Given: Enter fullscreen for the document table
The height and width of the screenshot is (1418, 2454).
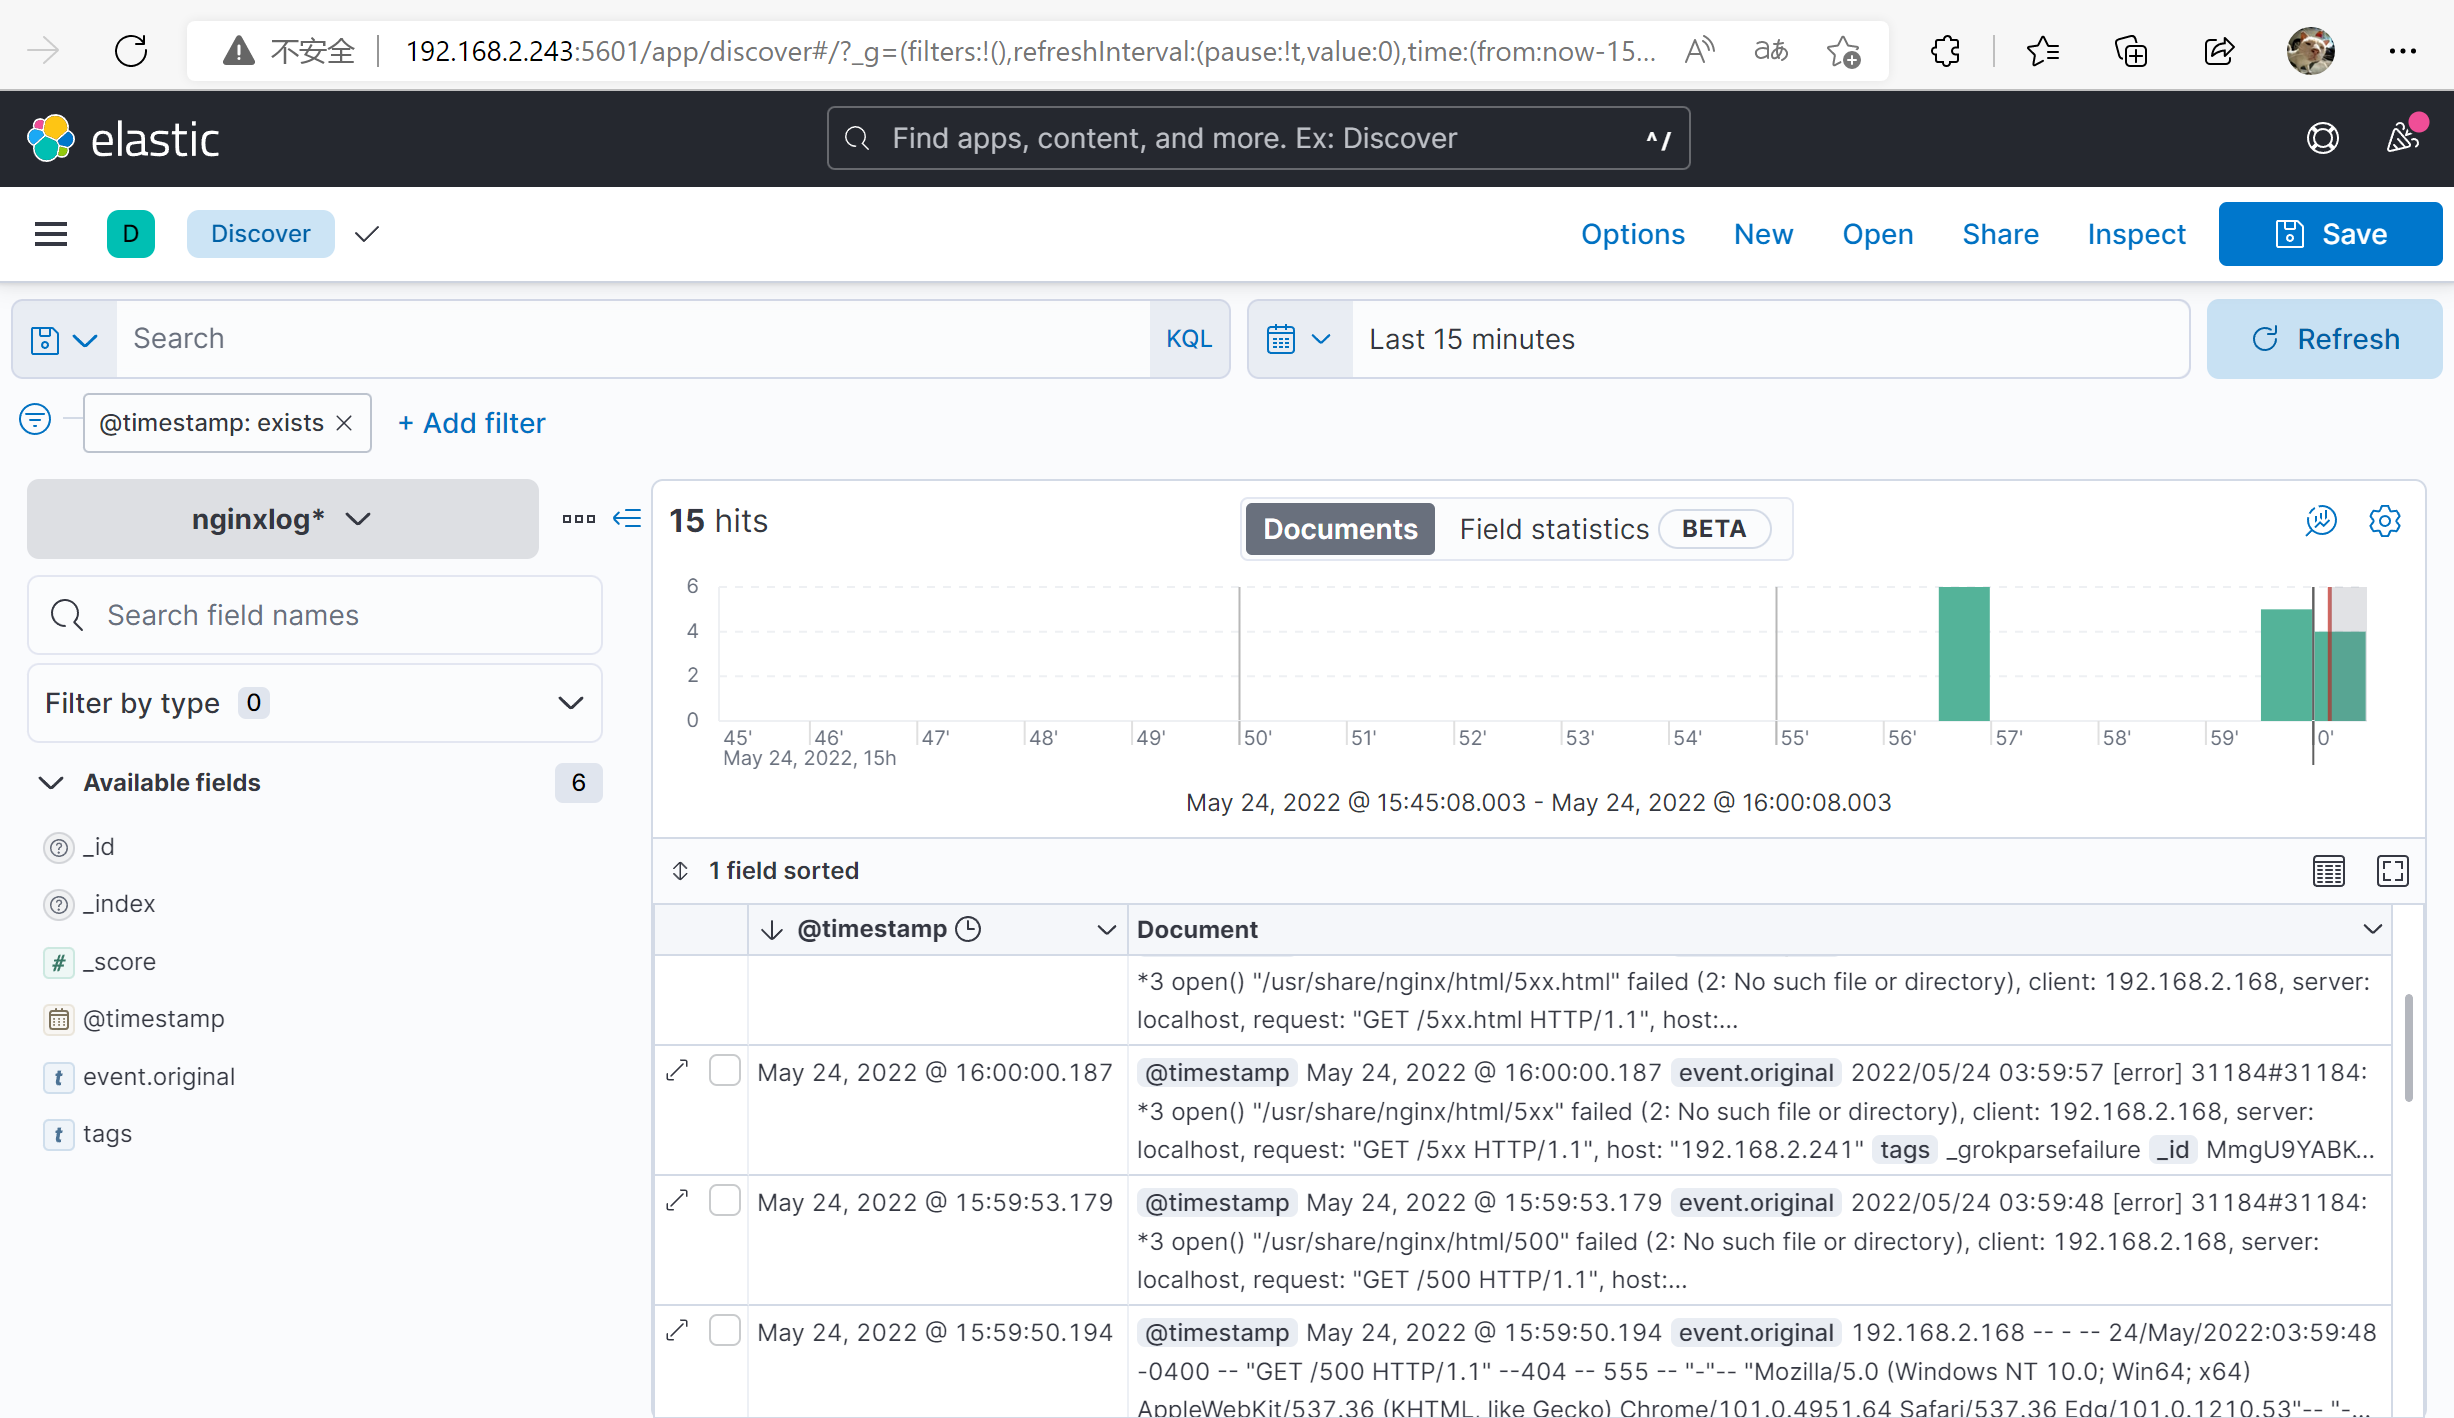Looking at the screenshot, I should (2392, 871).
